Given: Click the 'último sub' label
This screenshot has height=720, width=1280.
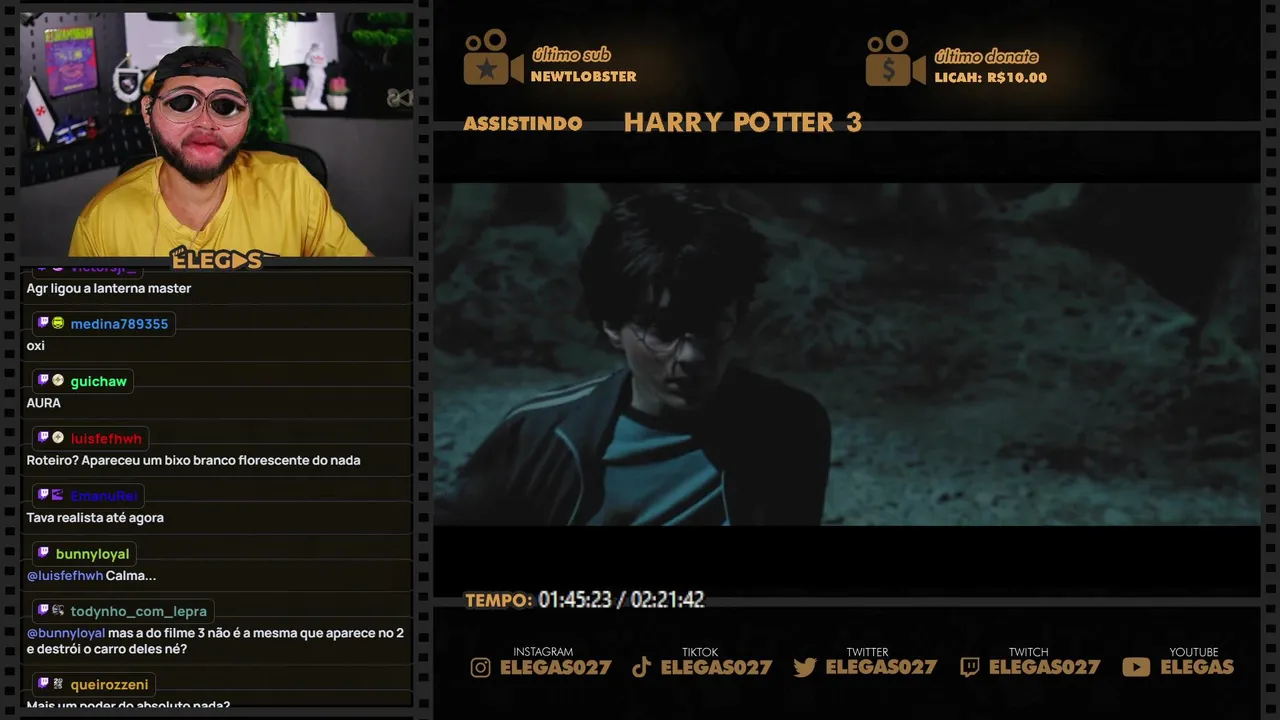Looking at the screenshot, I should point(571,55).
